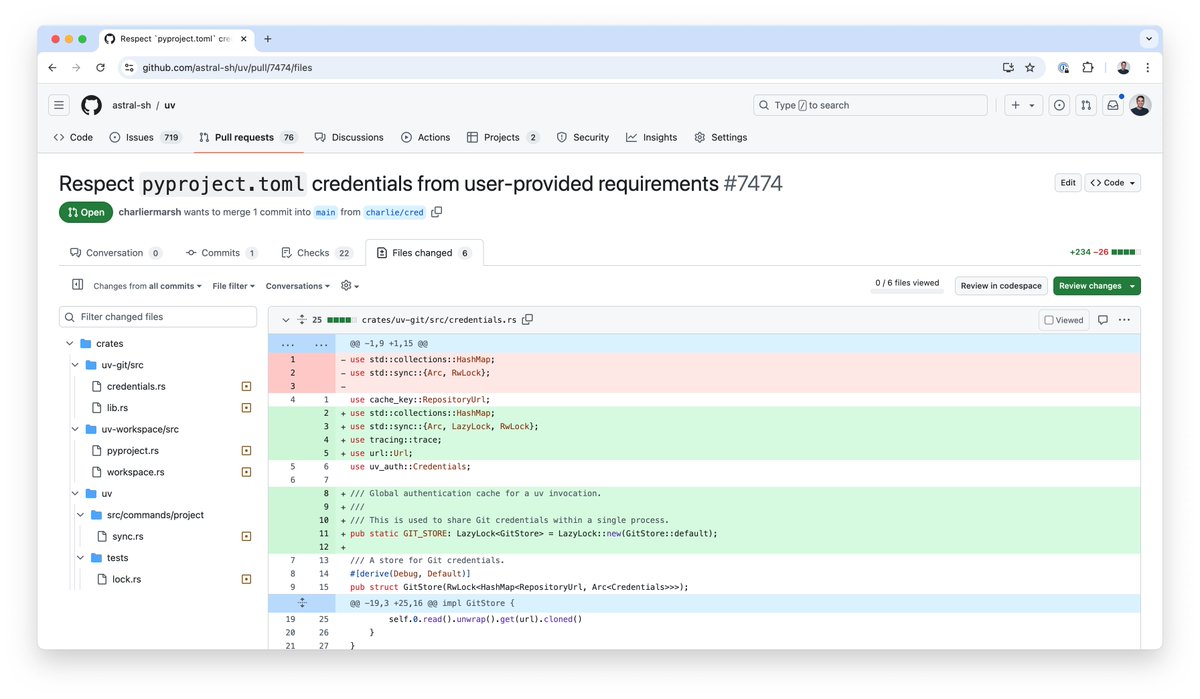Image resolution: width=1200 pixels, height=699 pixels.
Task: Open the astral-sh organization link
Action: tap(130, 105)
